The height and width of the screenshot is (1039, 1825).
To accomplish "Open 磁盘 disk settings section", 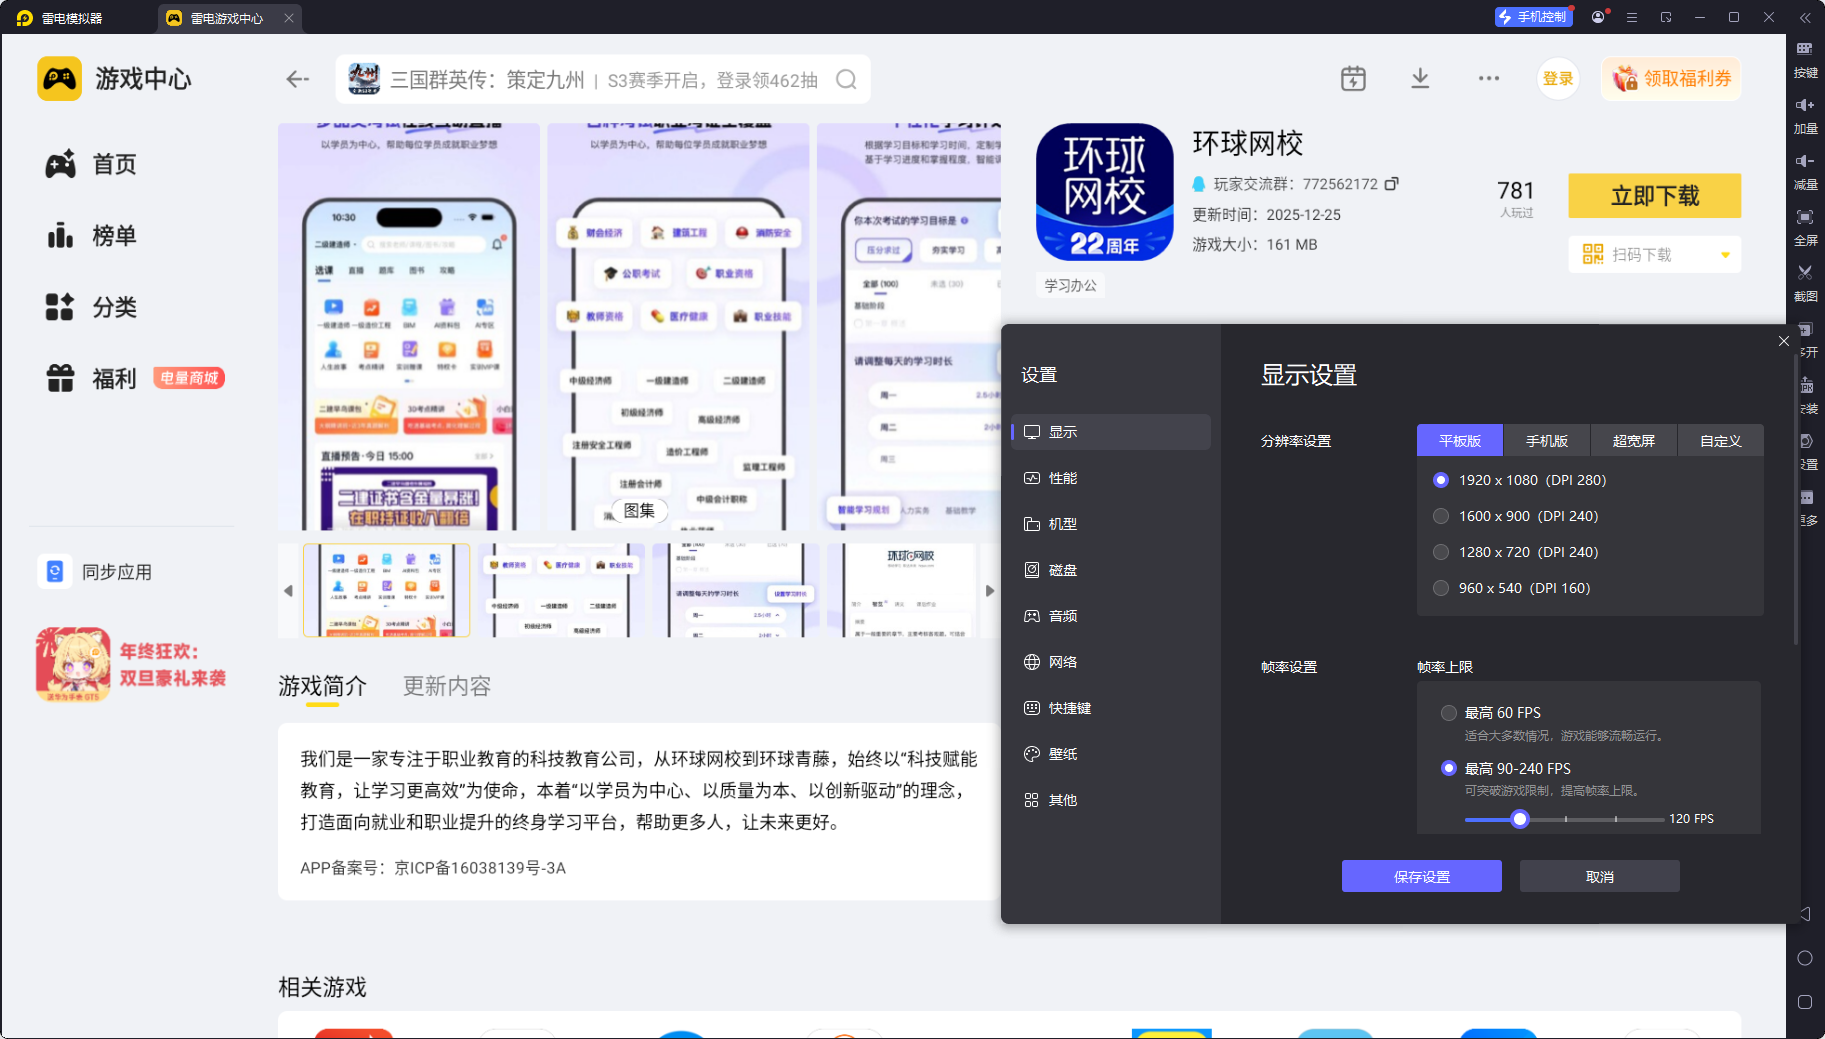I will [1111, 570].
